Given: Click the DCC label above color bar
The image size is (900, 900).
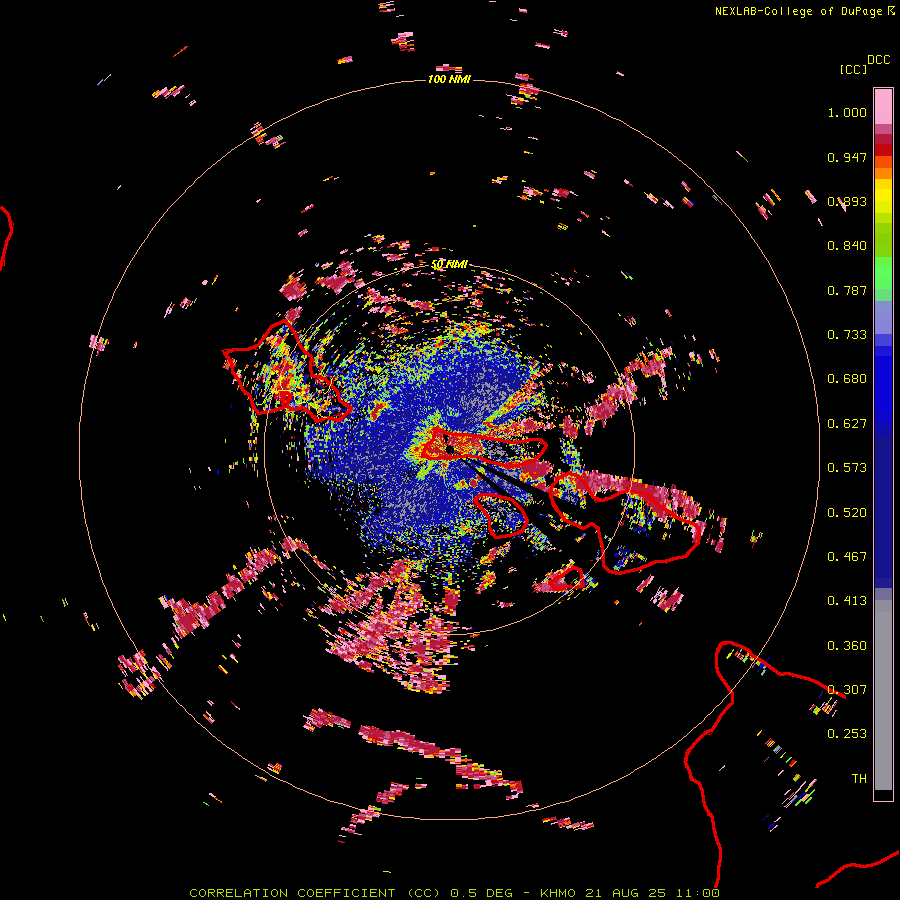Looking at the screenshot, I should (x=878, y=60).
